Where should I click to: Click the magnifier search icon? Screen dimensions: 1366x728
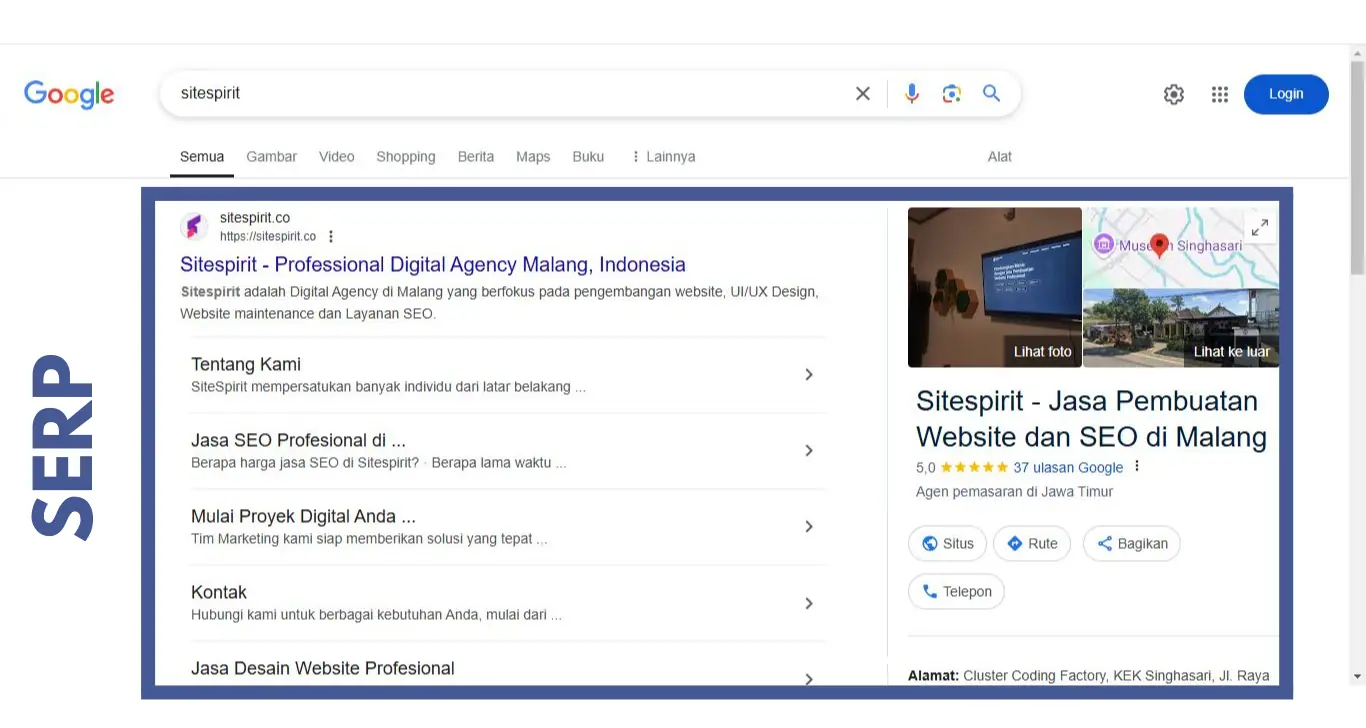(991, 93)
